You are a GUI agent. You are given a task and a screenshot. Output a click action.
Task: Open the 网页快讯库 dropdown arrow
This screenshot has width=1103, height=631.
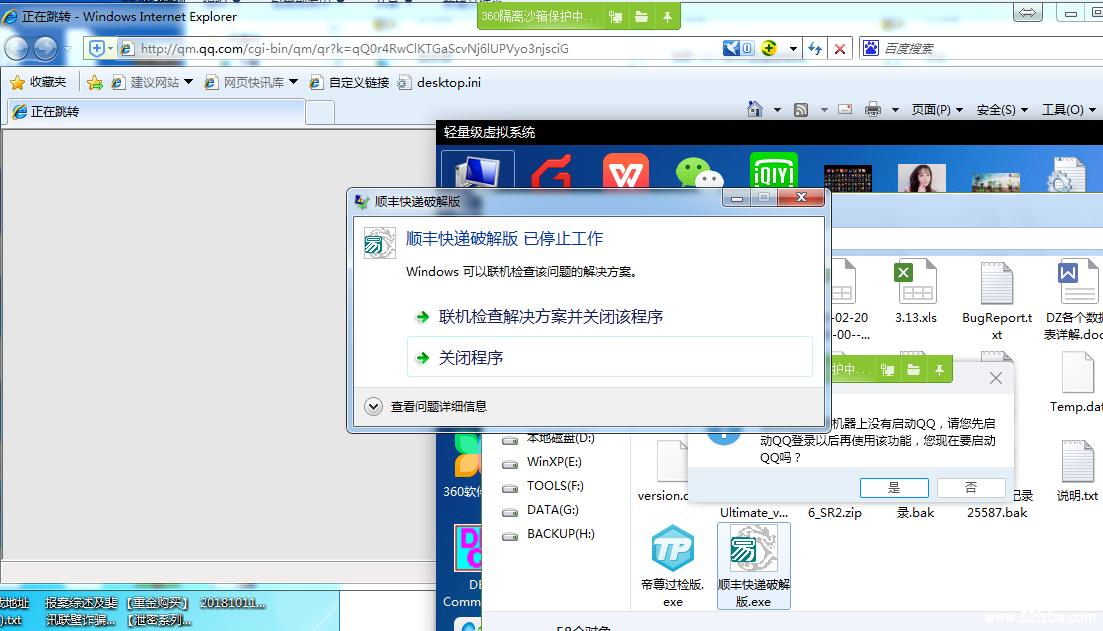coord(293,82)
